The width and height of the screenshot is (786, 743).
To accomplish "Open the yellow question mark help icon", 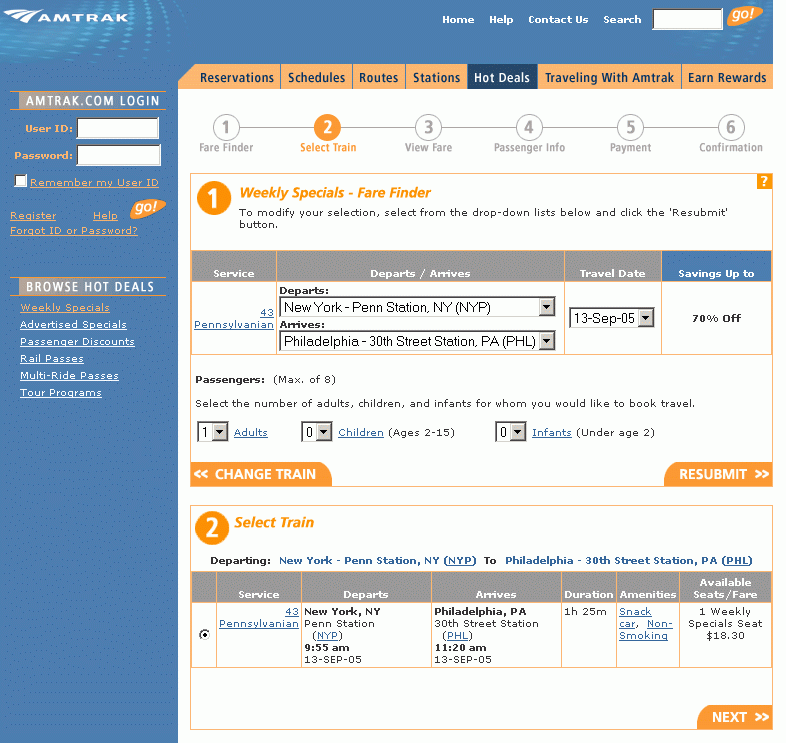I will point(764,181).
